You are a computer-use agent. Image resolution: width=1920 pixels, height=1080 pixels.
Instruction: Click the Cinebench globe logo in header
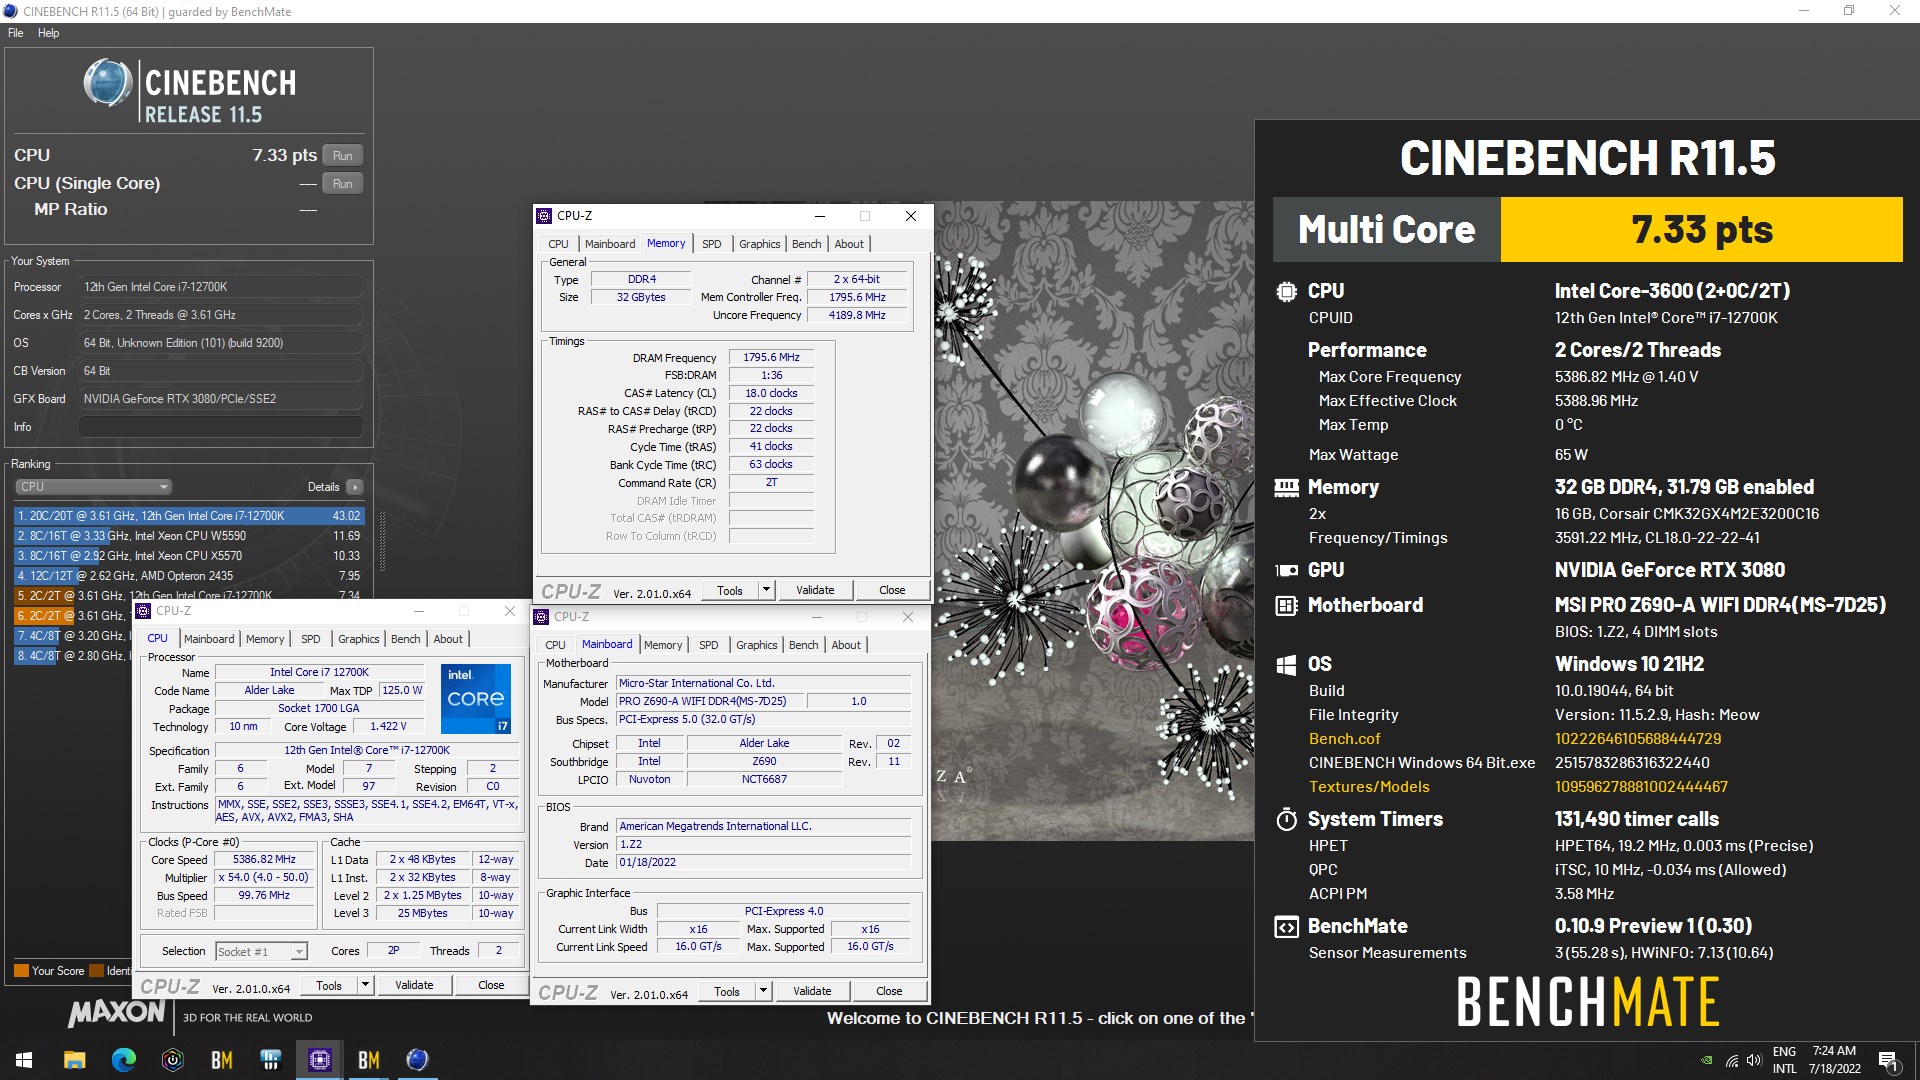pos(107,83)
